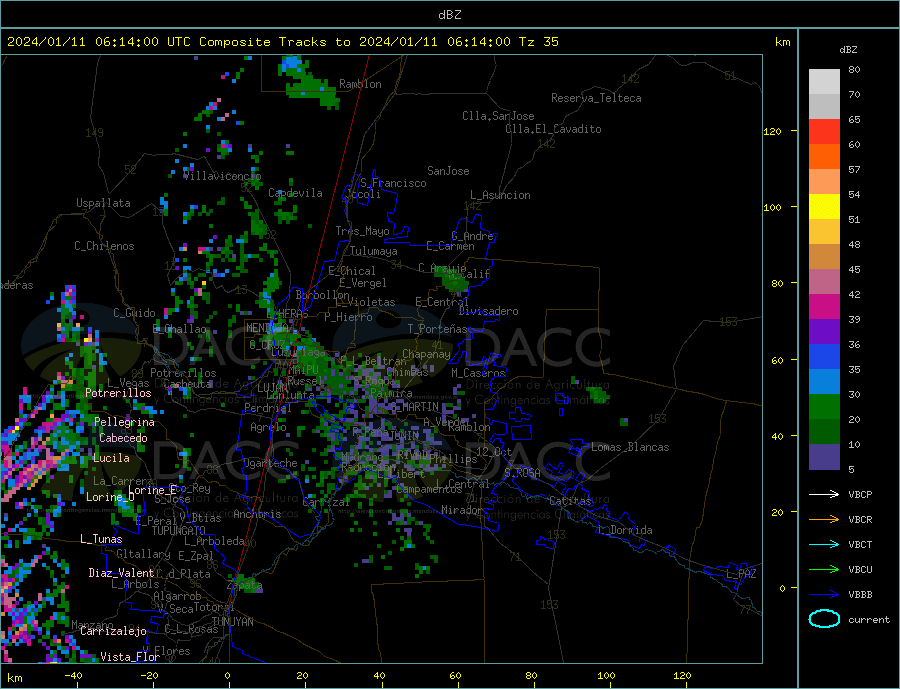The height and width of the screenshot is (689, 900).
Task: Click the 'Cabecedo' map label
Action: click(x=123, y=438)
